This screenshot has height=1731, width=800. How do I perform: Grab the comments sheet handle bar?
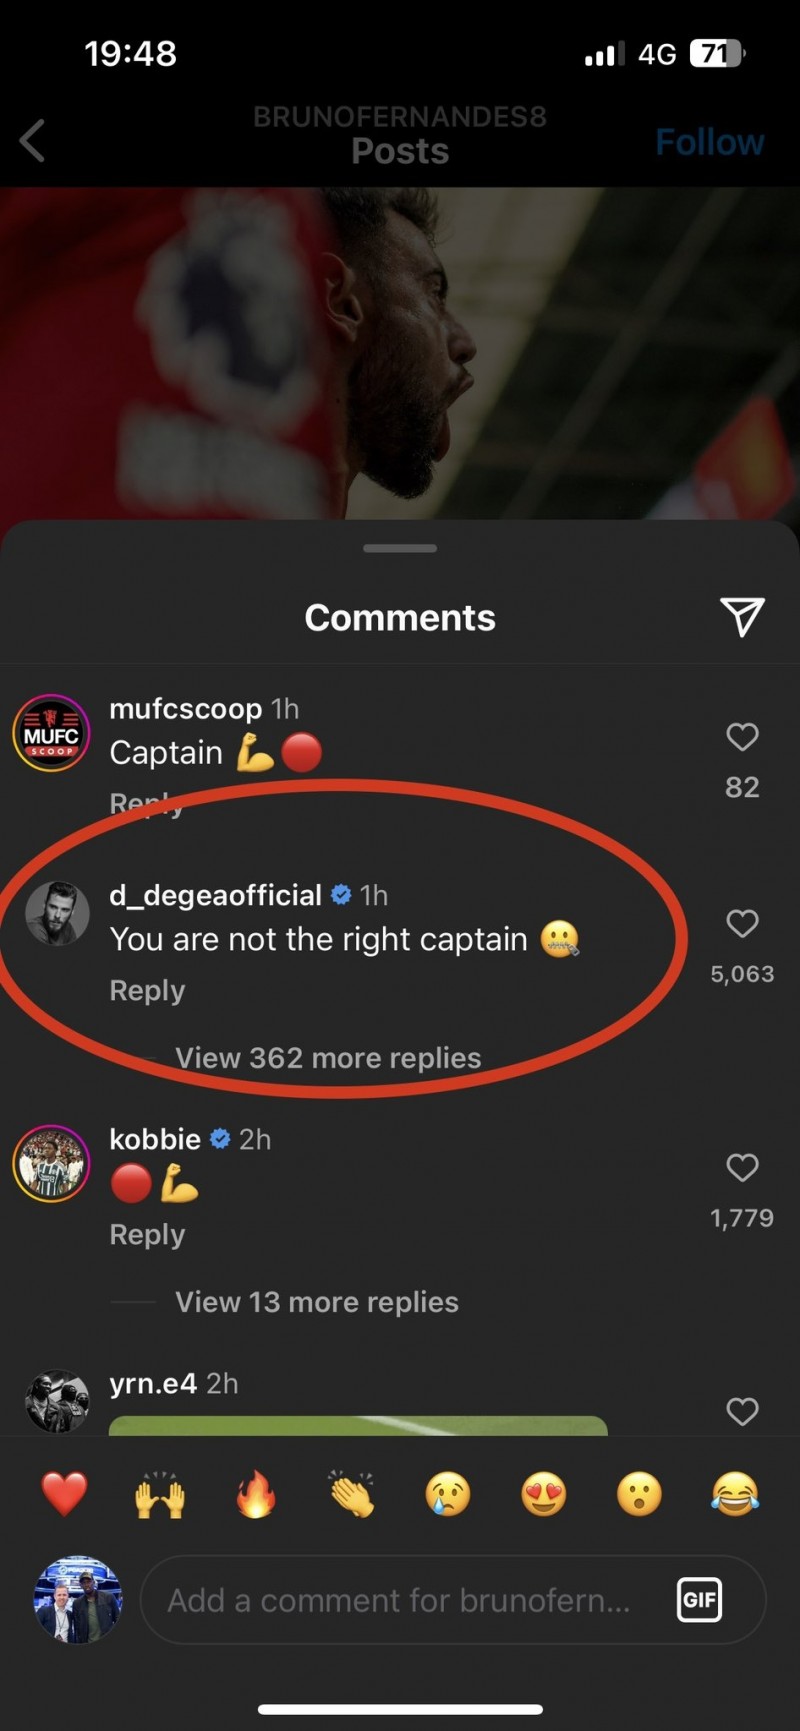point(400,548)
